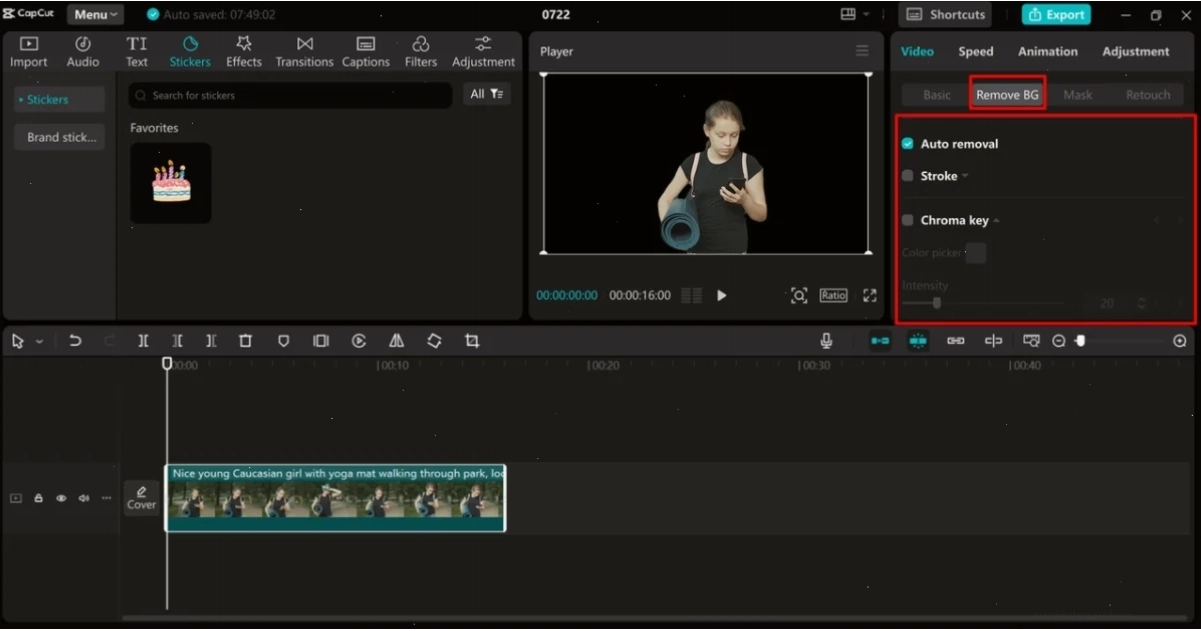Click the Marker shield icon
Image resolution: width=1201 pixels, height=631 pixels.
tap(283, 341)
